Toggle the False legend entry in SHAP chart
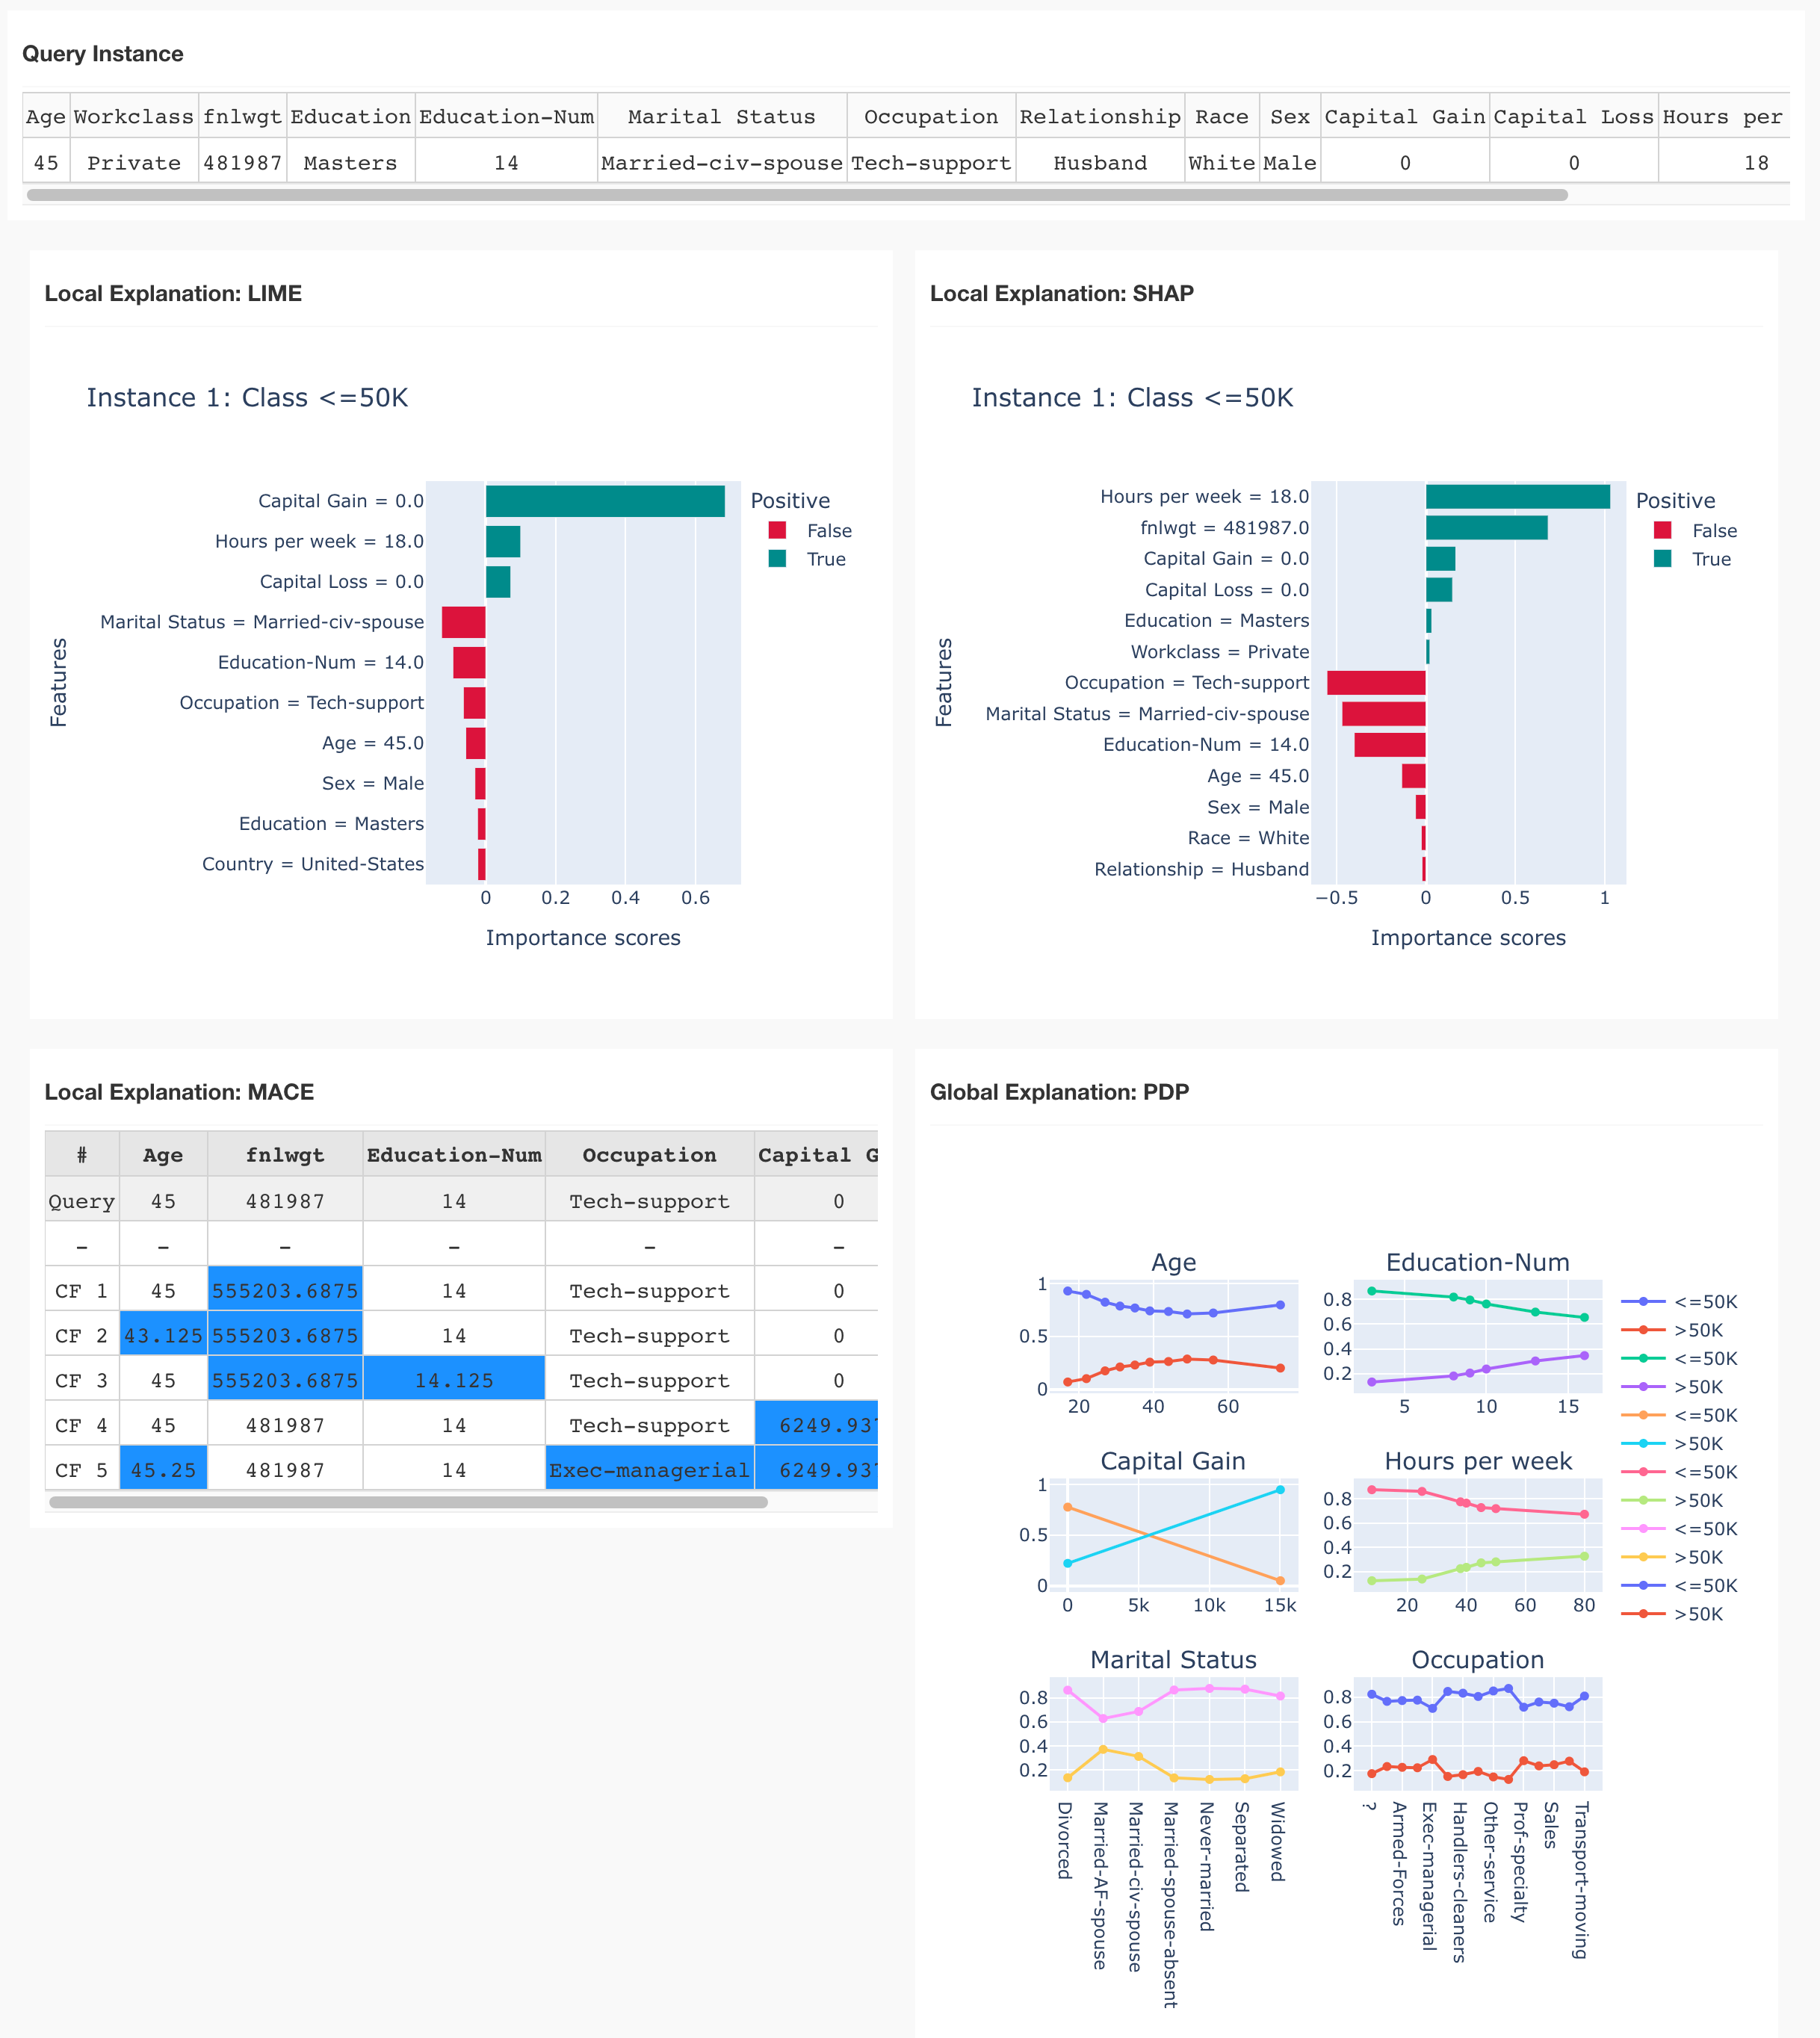 [1695, 531]
